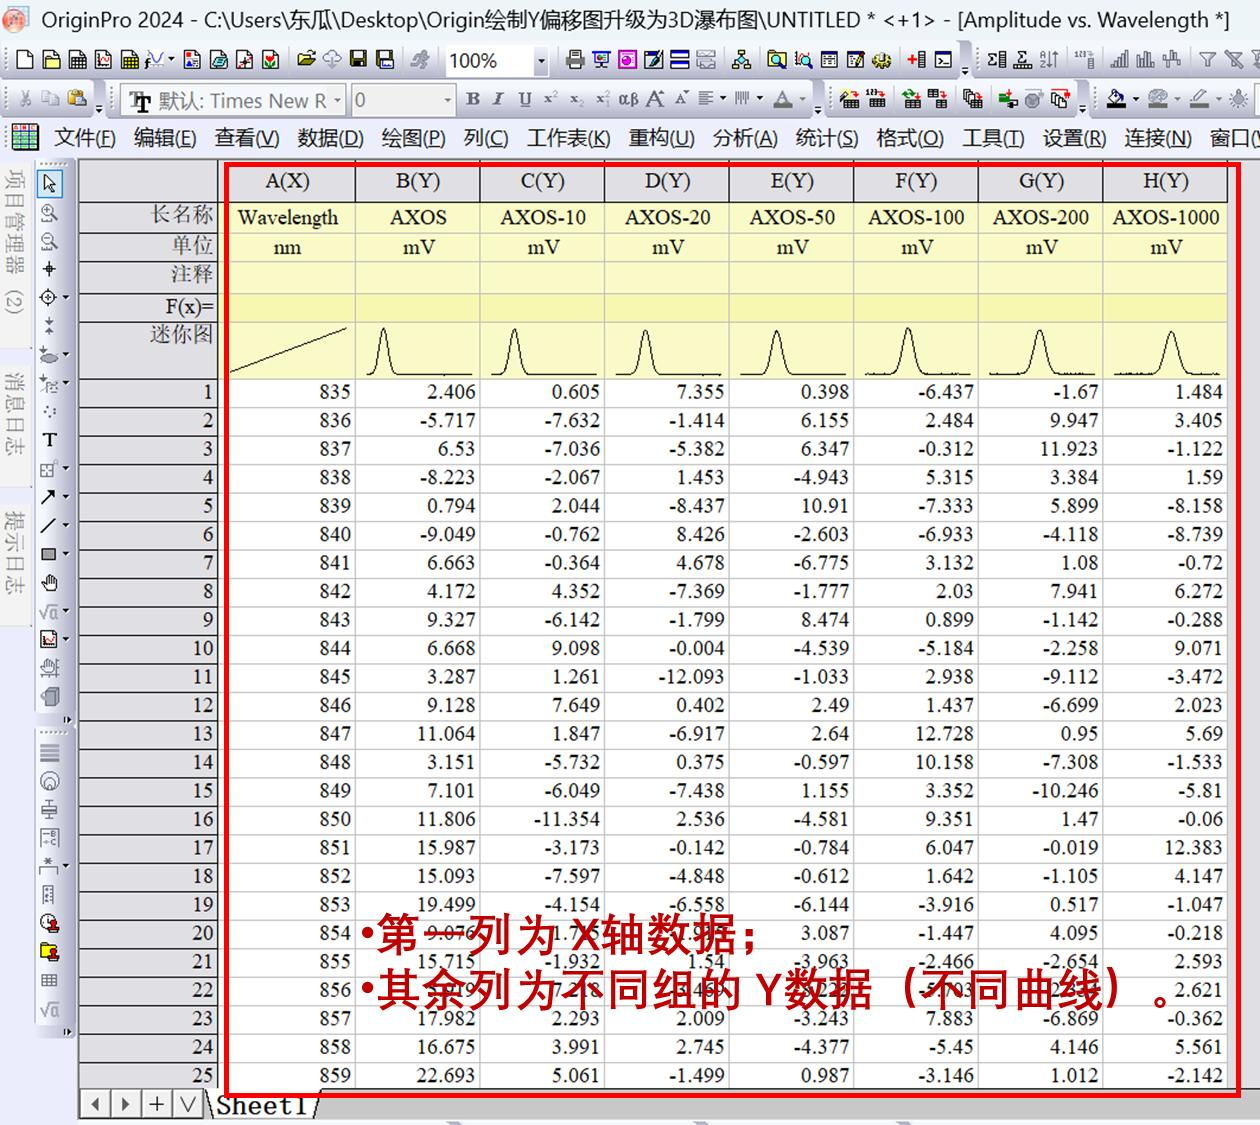Click the previous sheet arrow button
Screen dimensions: 1260x1125
(x=96, y=1104)
